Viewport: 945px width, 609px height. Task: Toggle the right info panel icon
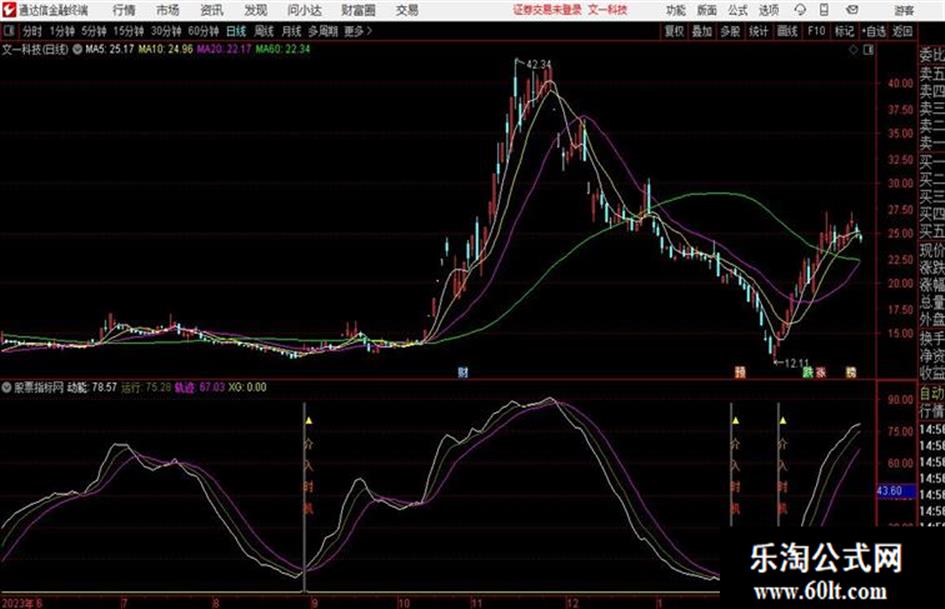[x=868, y=50]
